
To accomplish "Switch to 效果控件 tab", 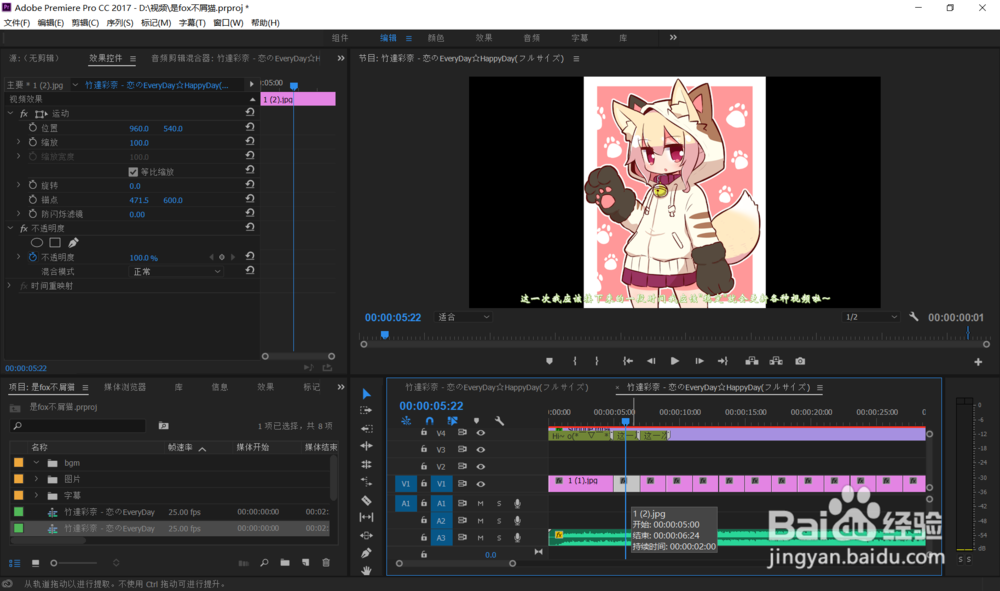I will click(105, 58).
